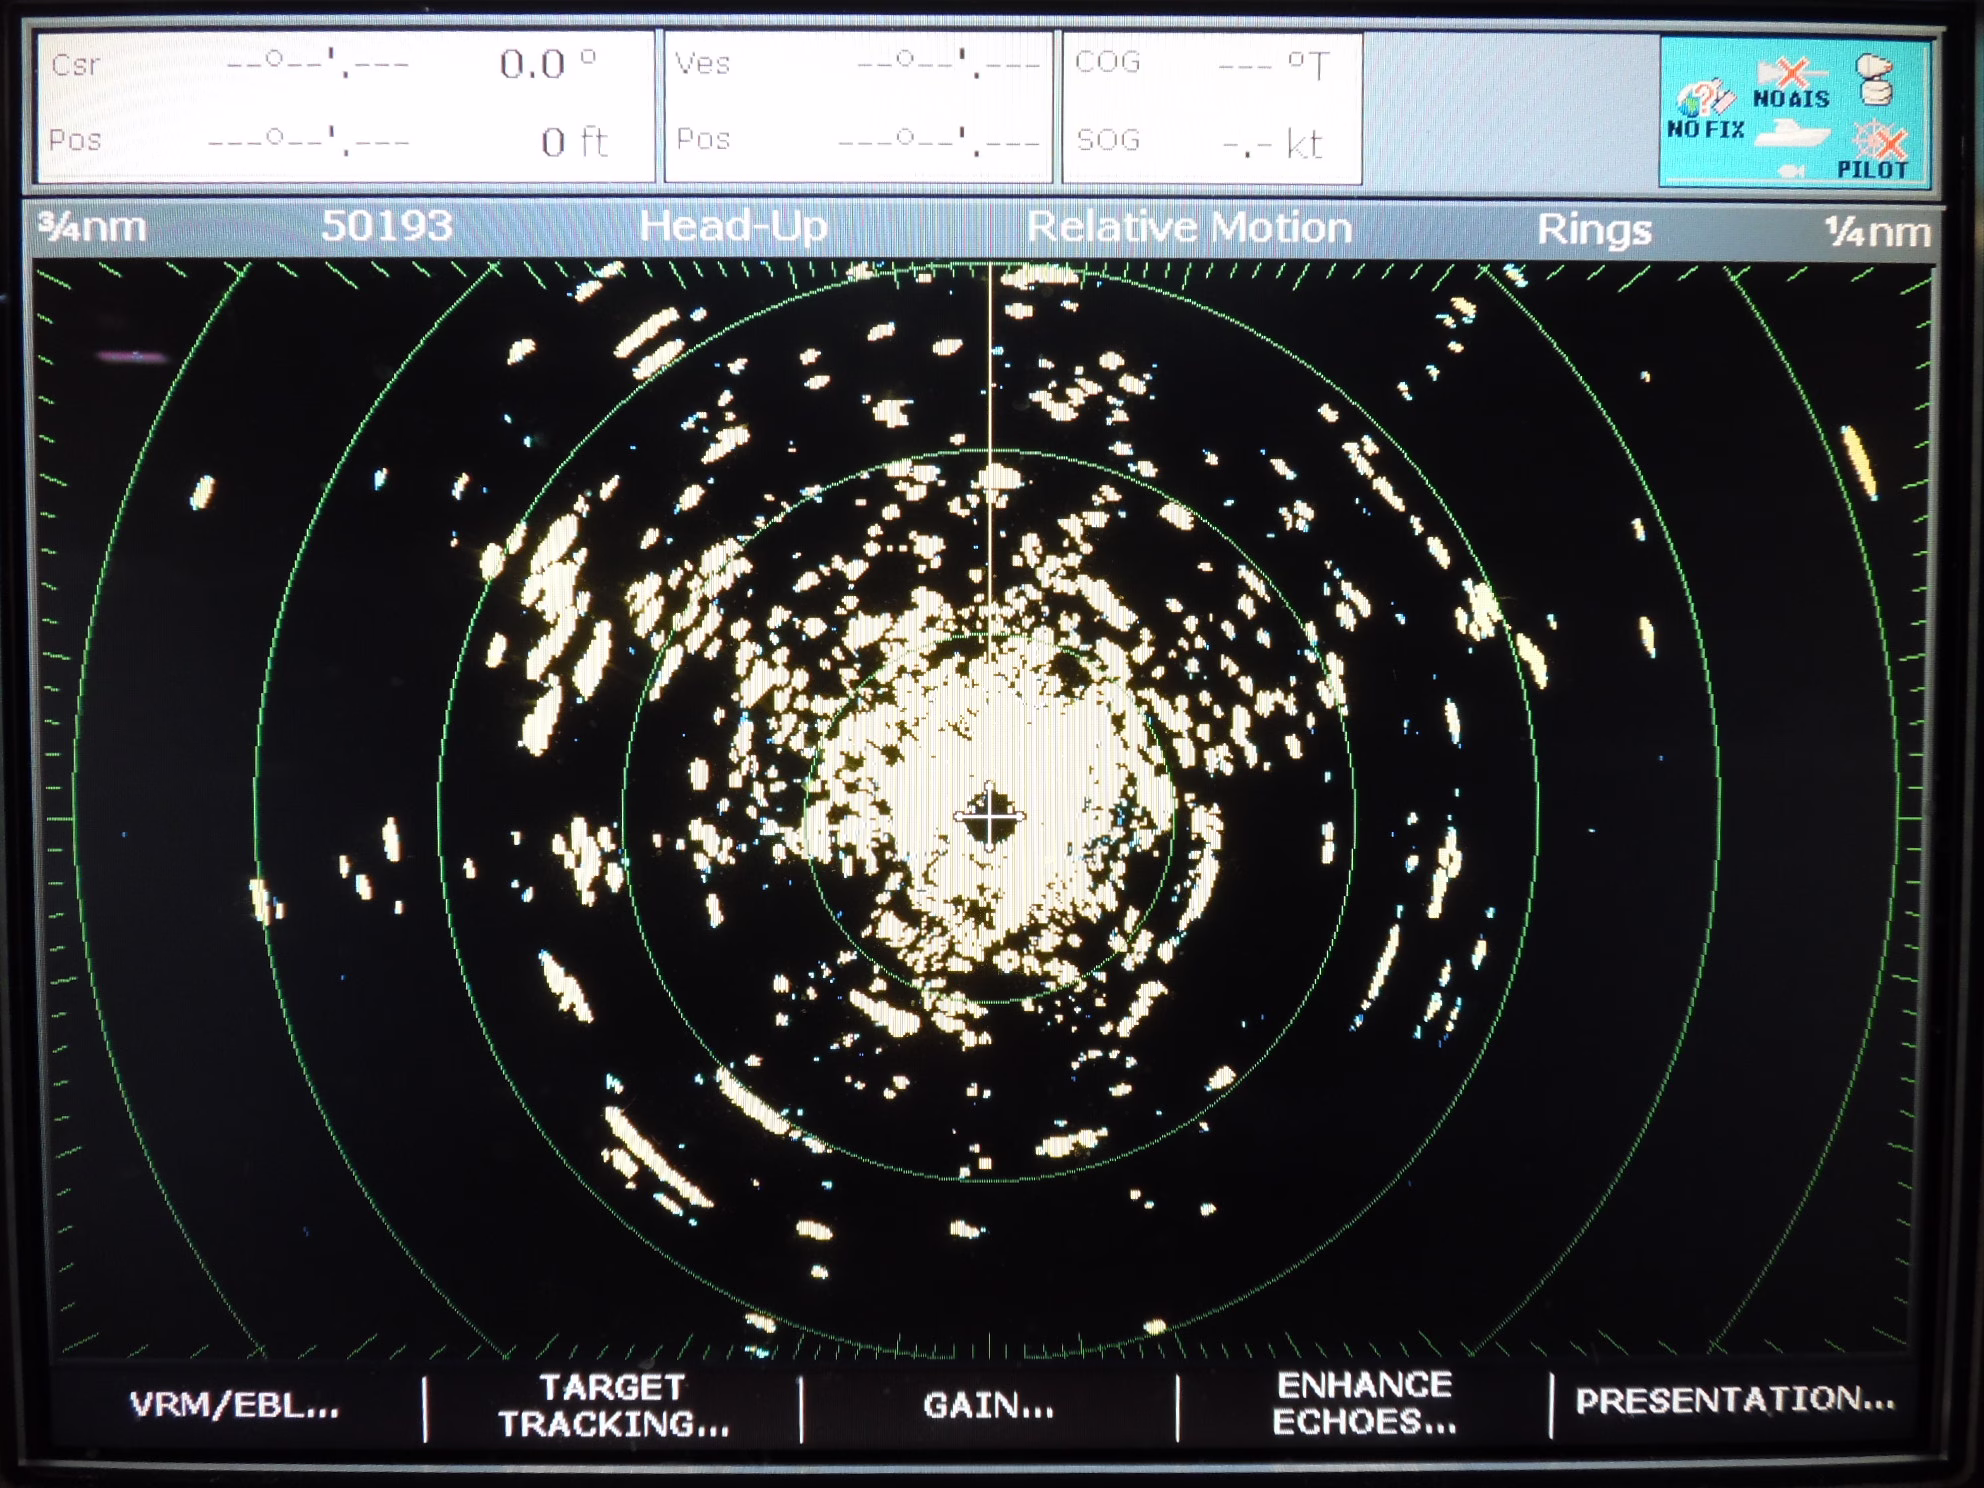Screen dimensions: 1984x1488
Task: Tap the Relative Motion mode label
Action: click(x=1189, y=228)
